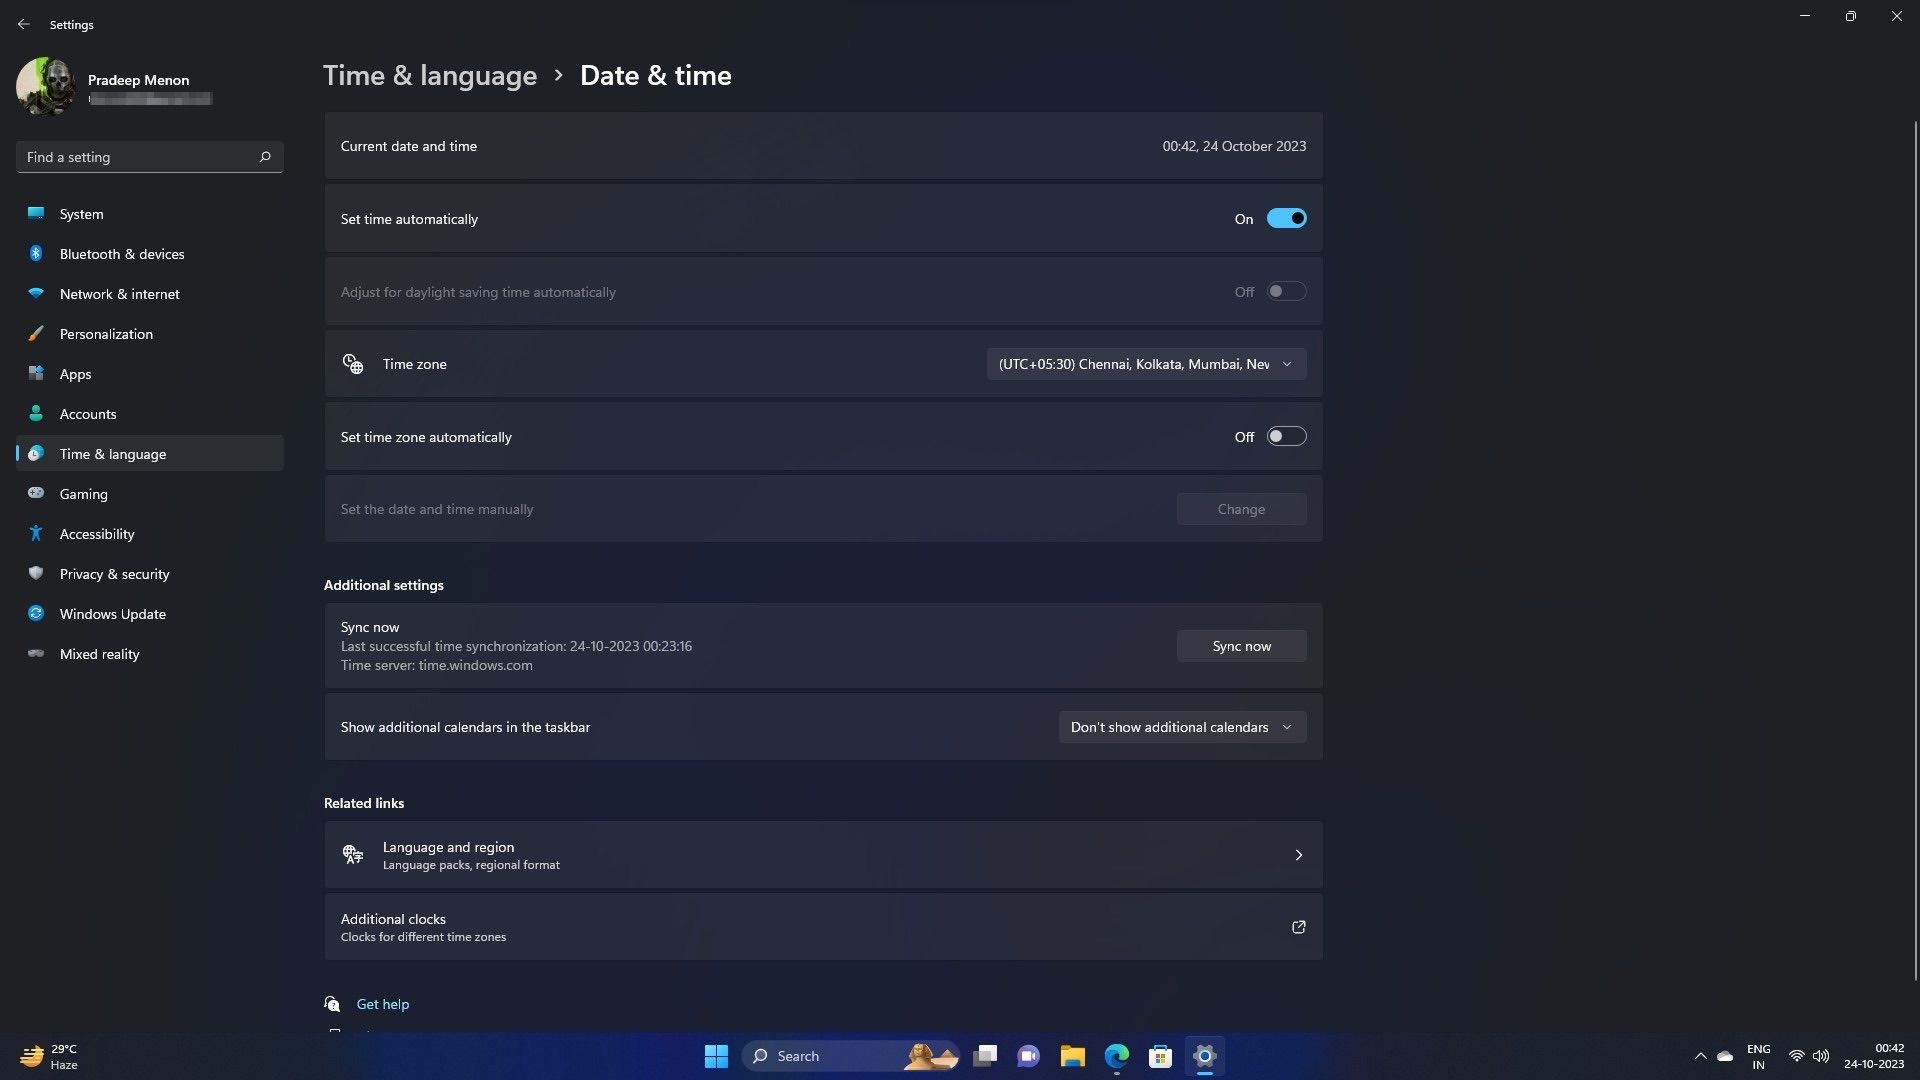Image resolution: width=1920 pixels, height=1080 pixels.
Task: Open the Time zone dropdown
Action: click(x=1145, y=363)
